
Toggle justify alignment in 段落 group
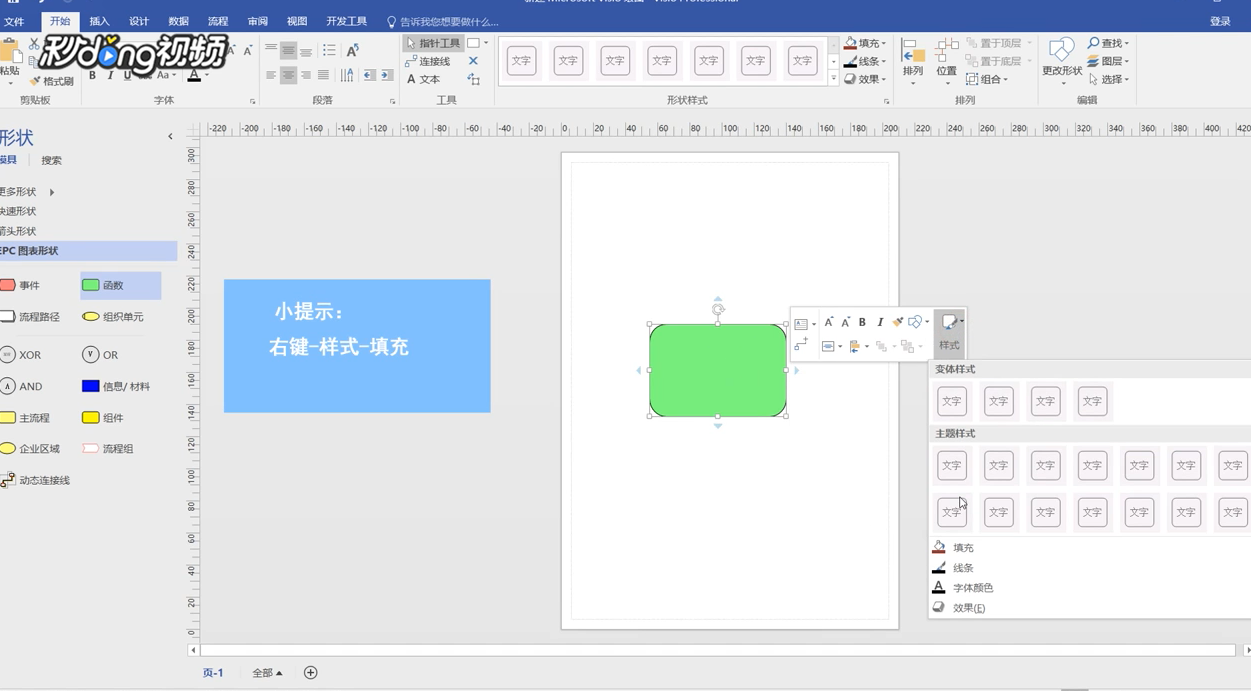click(322, 75)
